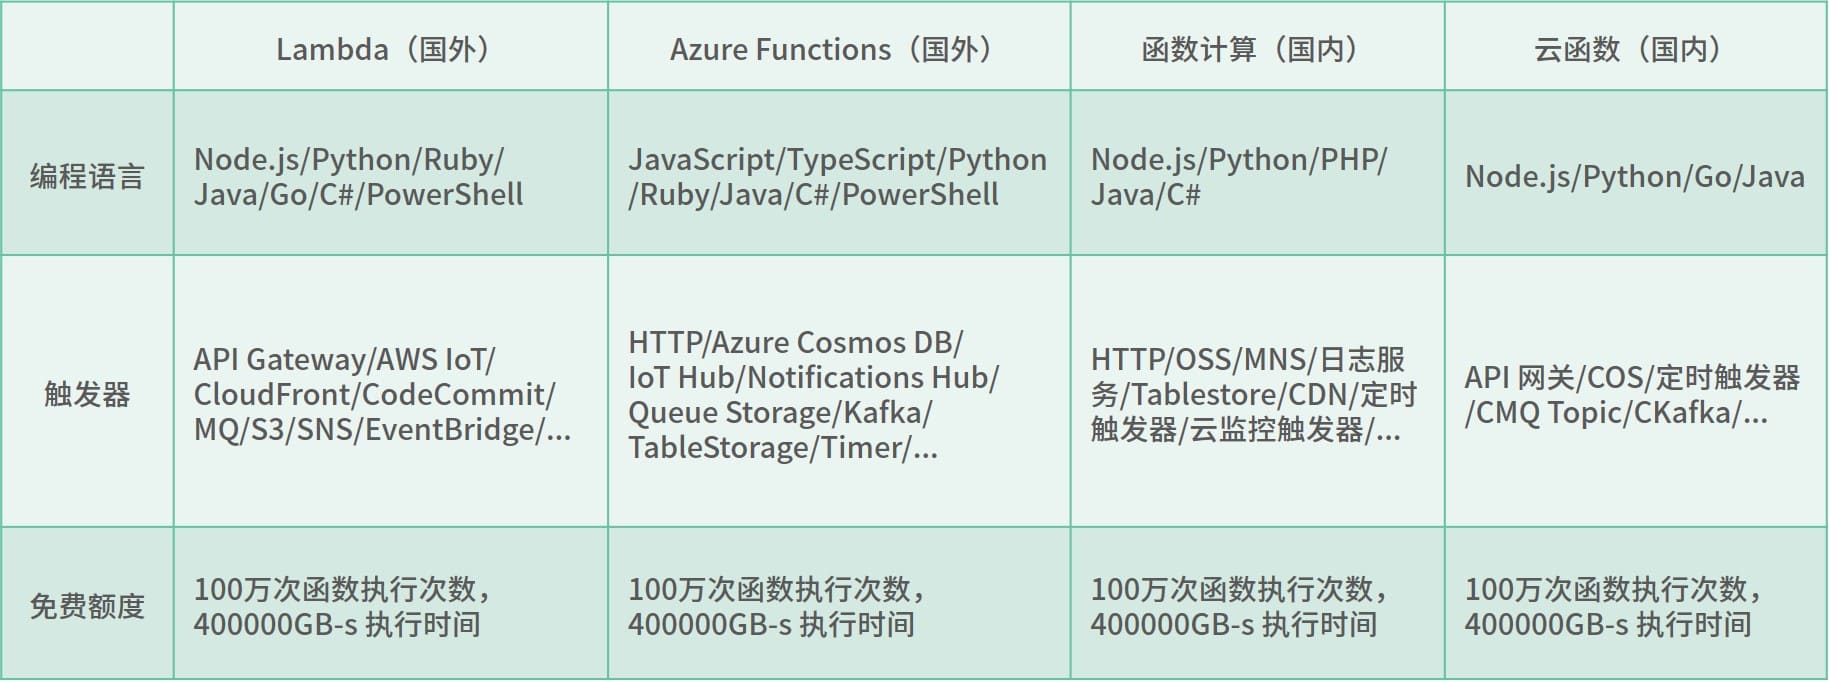Click the 函数计算（国内）column header
The image size is (1829, 682).
pyautogui.click(x=1257, y=48)
